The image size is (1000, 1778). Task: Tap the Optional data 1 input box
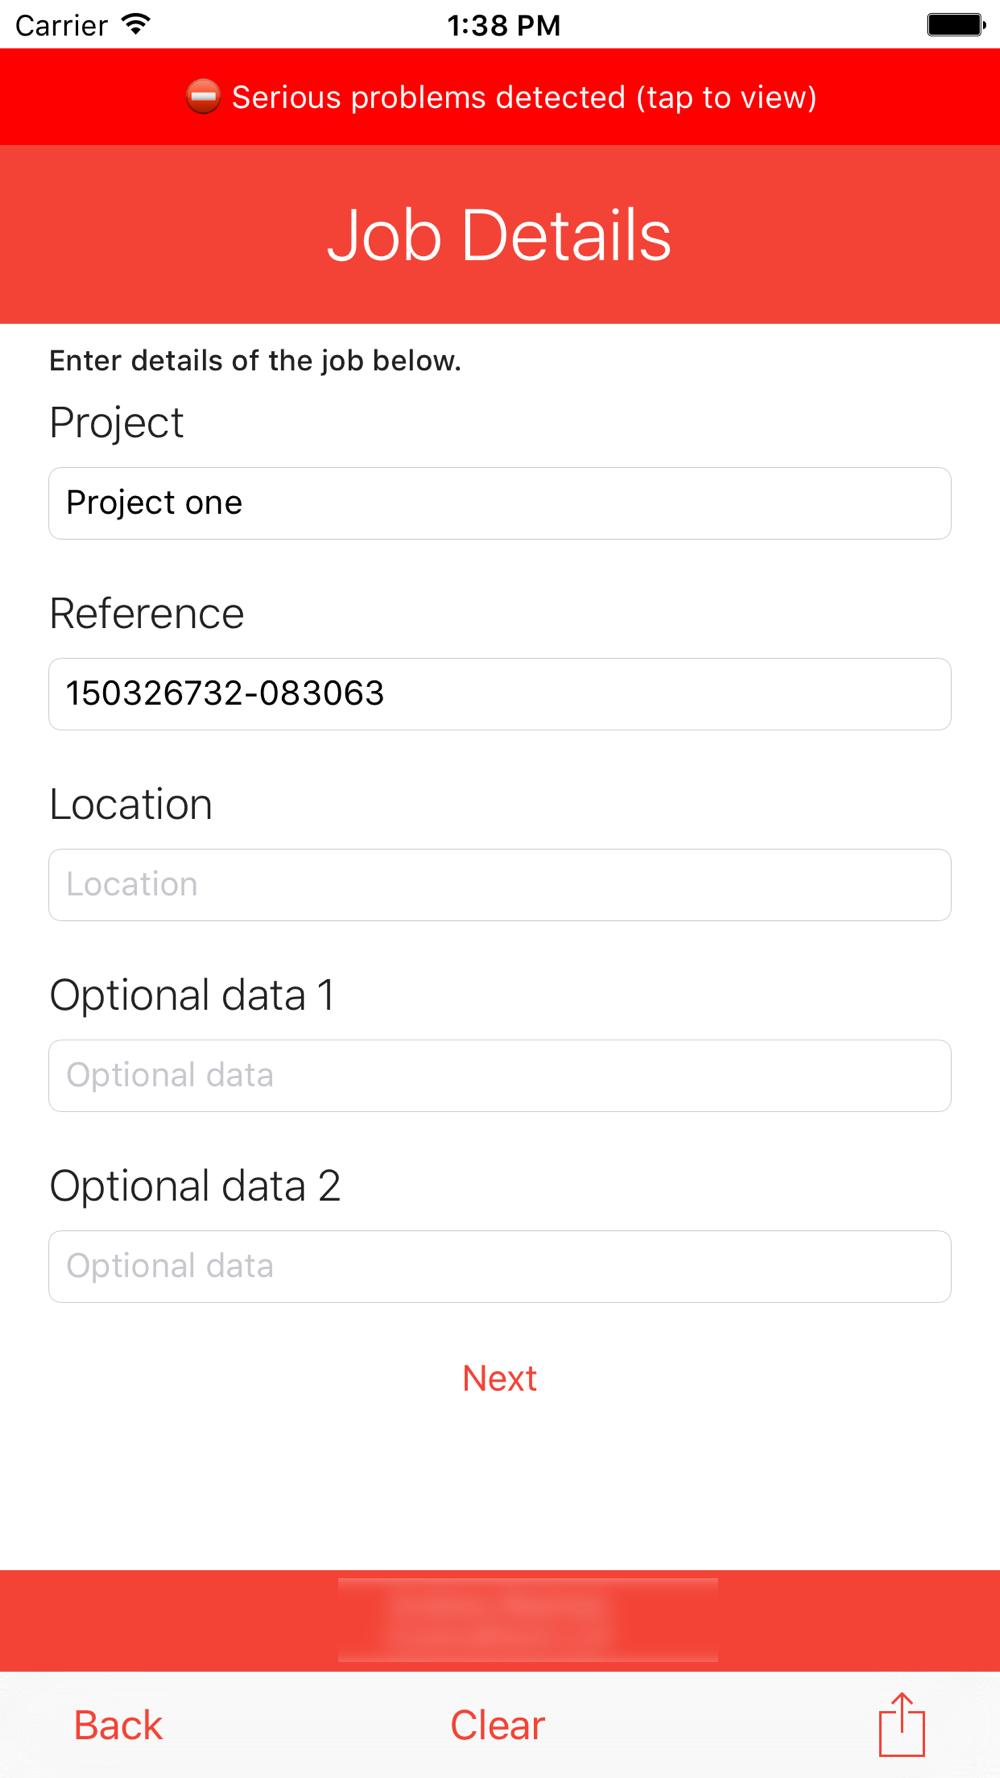[500, 1076]
